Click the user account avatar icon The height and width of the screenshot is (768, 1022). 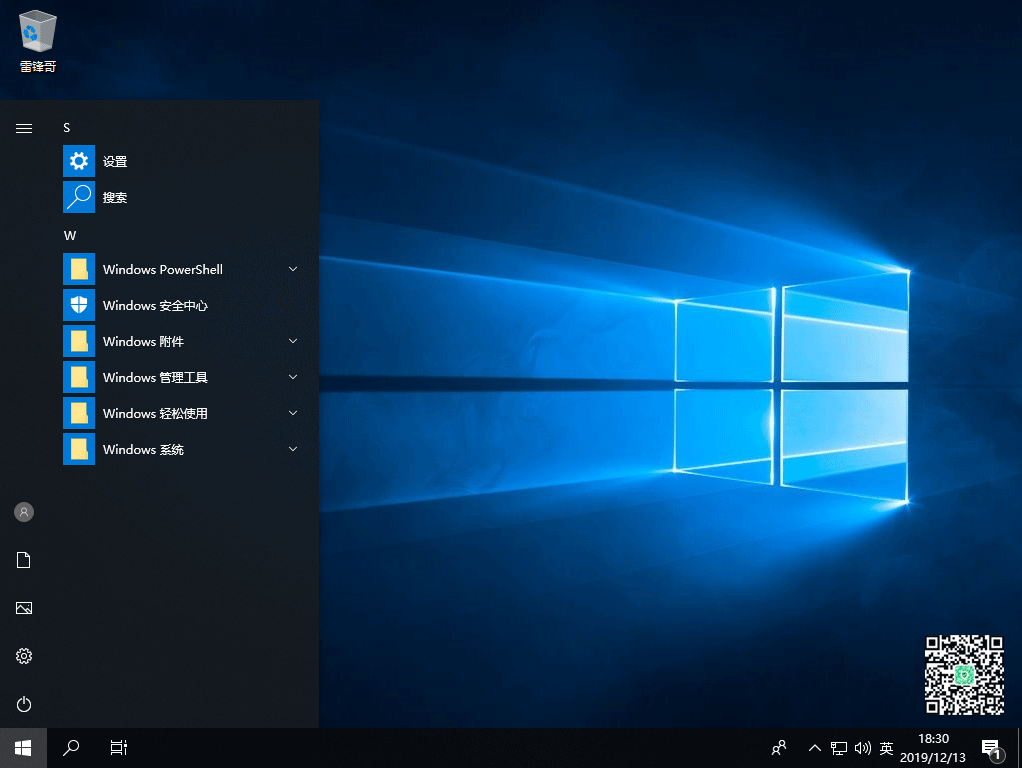pyautogui.click(x=24, y=512)
